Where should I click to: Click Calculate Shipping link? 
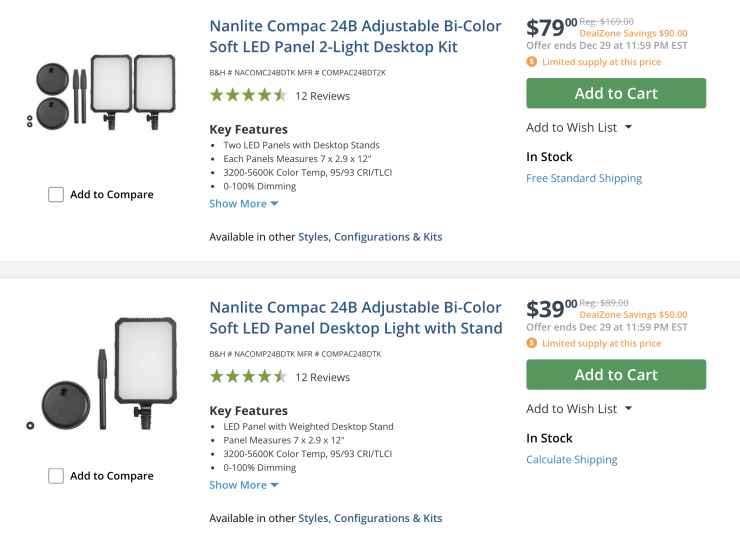(572, 460)
